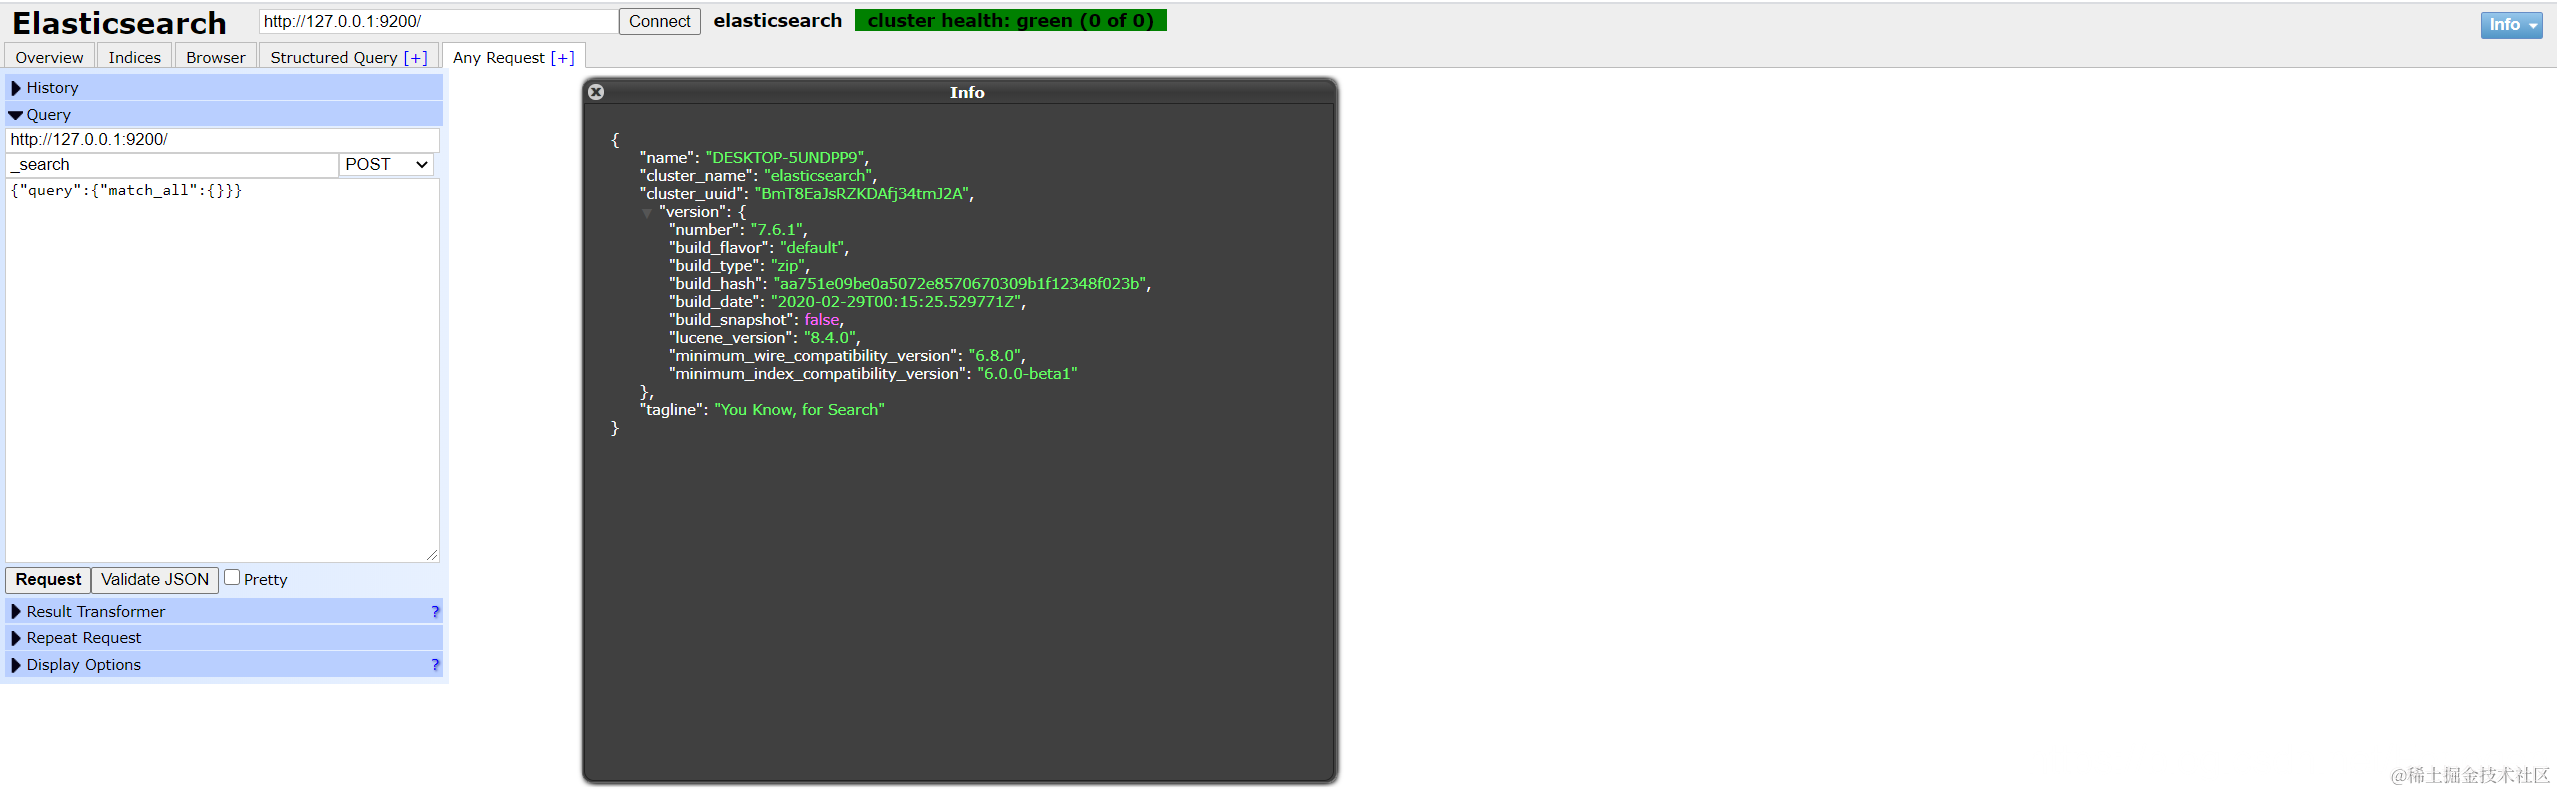Open Display Options help question mark
Viewport: 2557px width, 792px height.
(x=435, y=664)
